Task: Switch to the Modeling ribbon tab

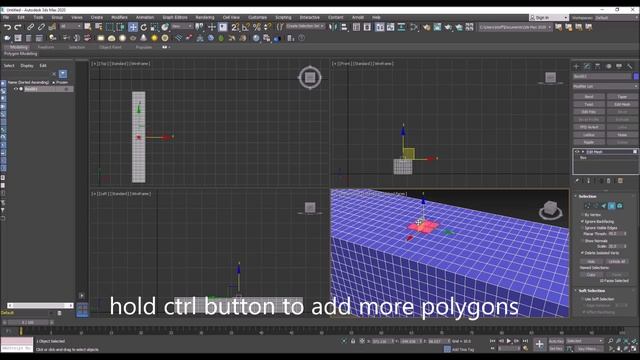Action: point(18,47)
